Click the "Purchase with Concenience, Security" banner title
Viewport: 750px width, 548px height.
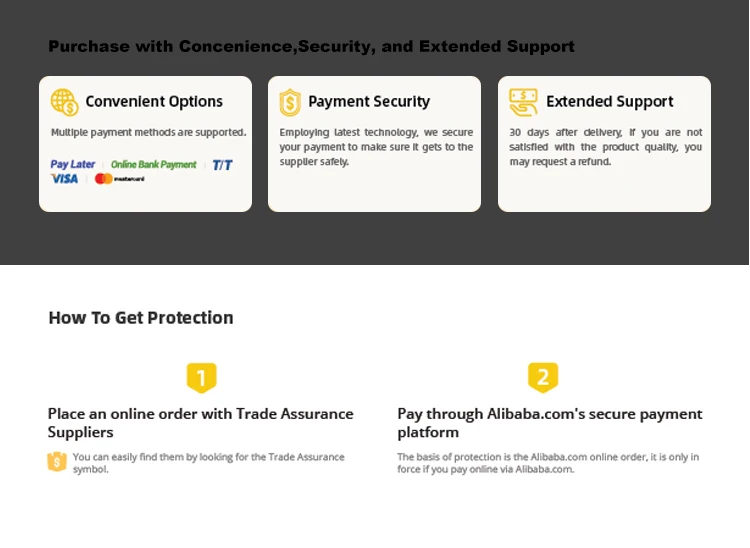click(311, 46)
